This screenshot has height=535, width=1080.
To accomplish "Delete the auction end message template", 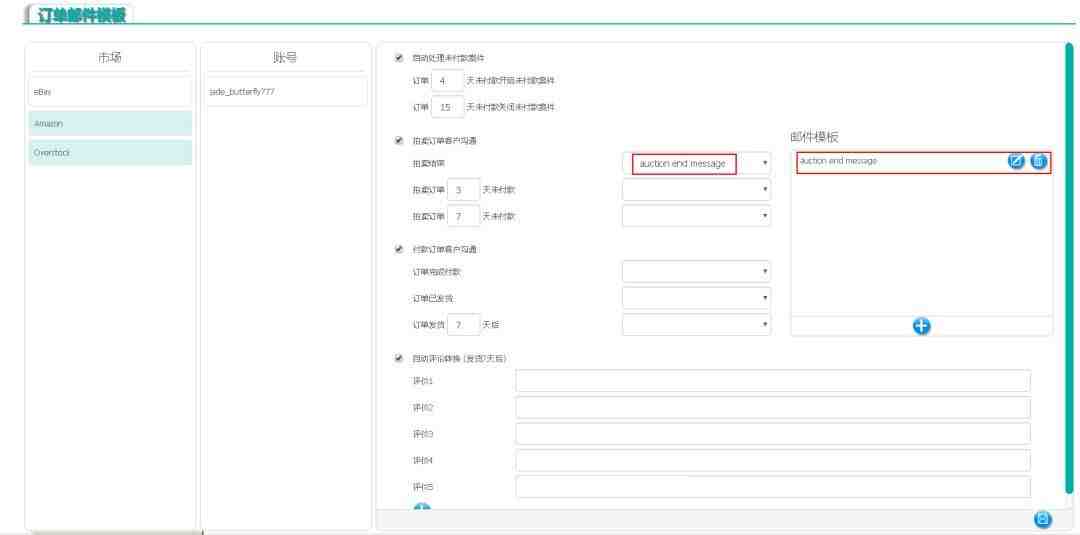I will point(1039,162).
